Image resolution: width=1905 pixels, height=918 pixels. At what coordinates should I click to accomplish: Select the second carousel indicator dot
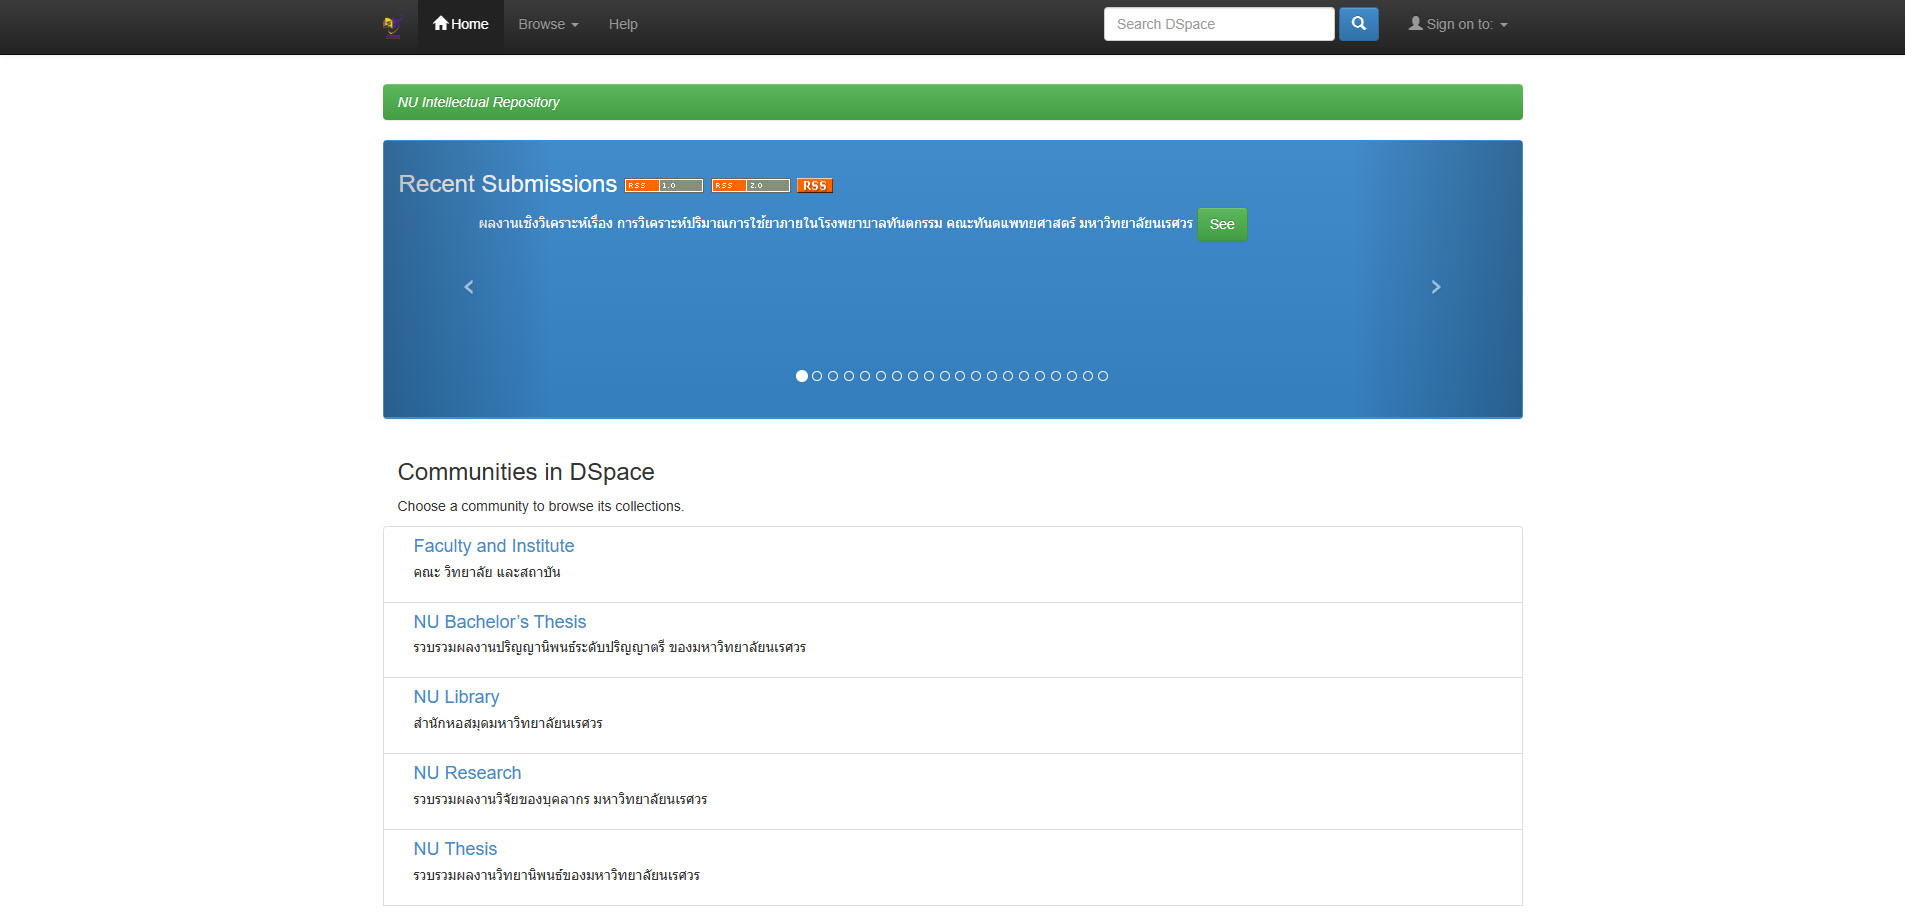pyautogui.click(x=817, y=376)
